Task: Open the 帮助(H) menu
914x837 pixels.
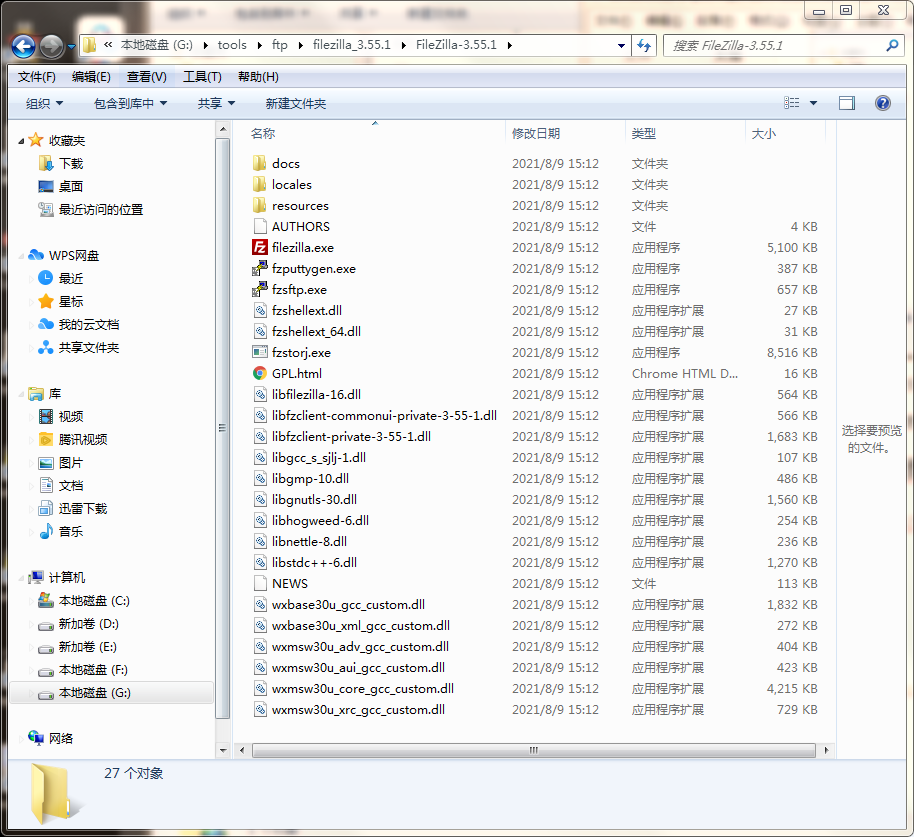Action: [258, 77]
